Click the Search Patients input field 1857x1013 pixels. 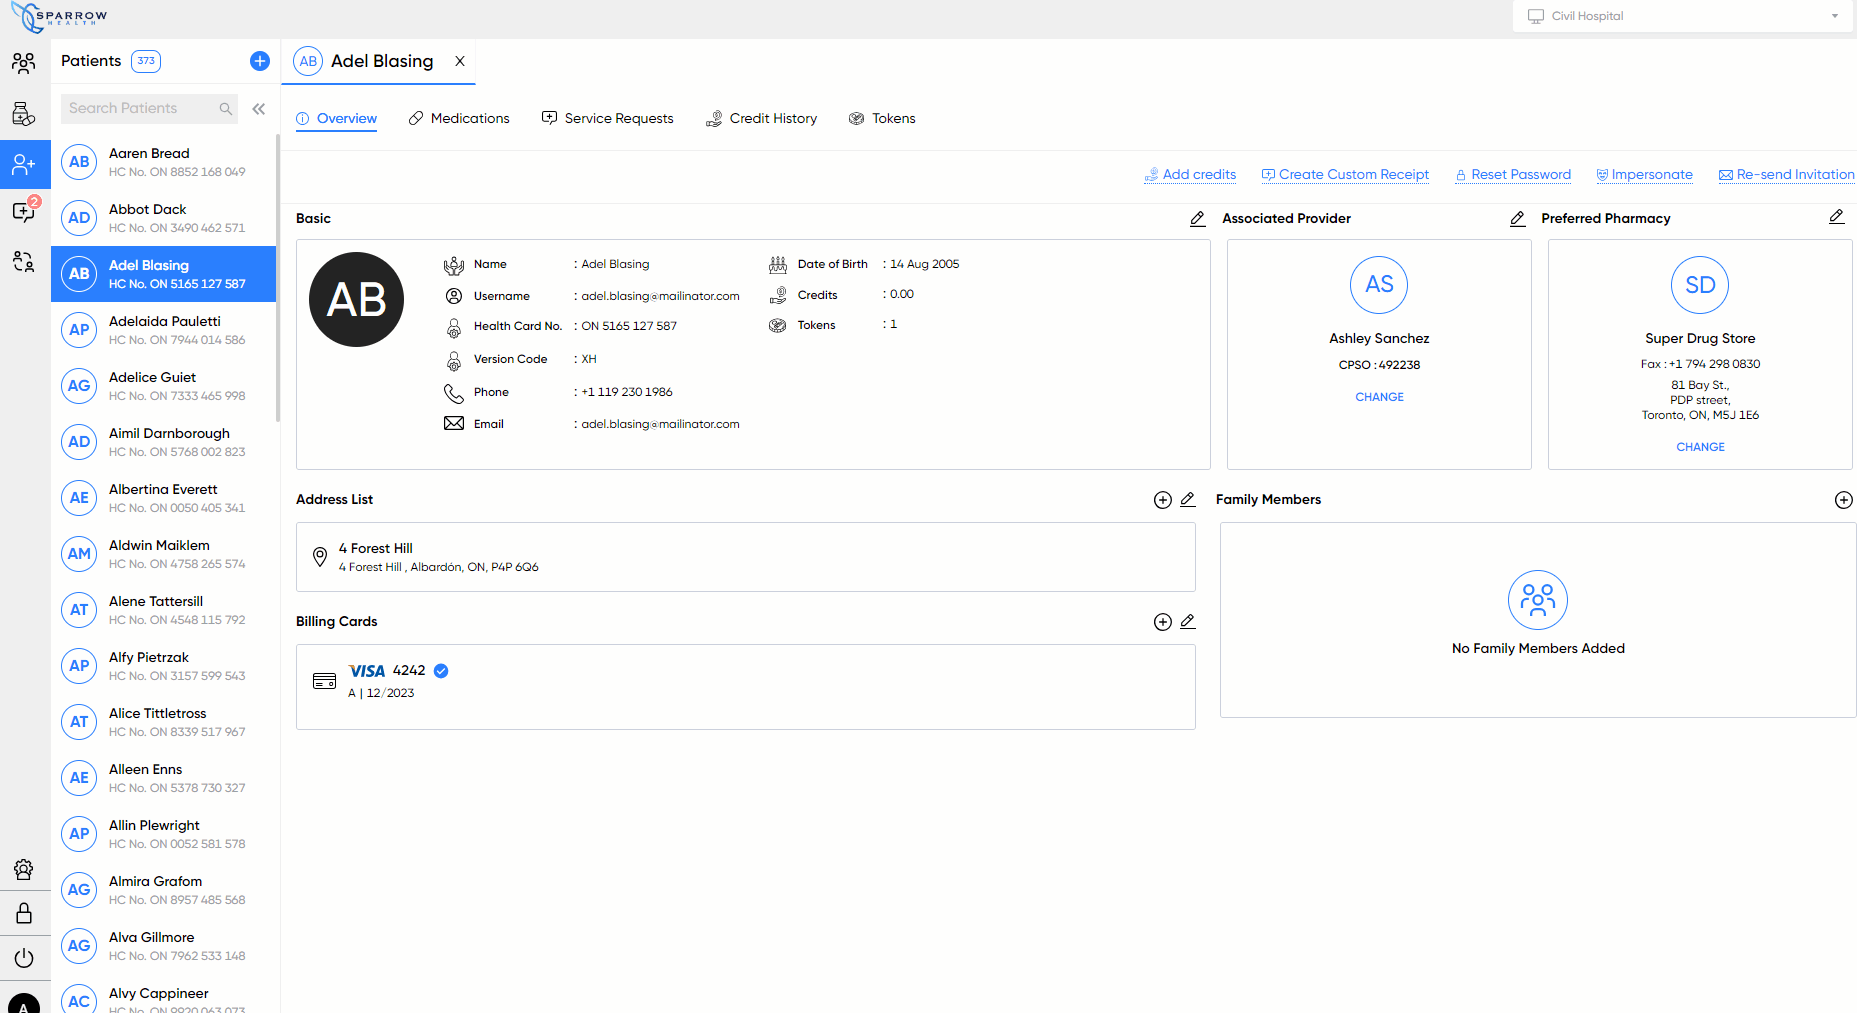click(x=140, y=108)
